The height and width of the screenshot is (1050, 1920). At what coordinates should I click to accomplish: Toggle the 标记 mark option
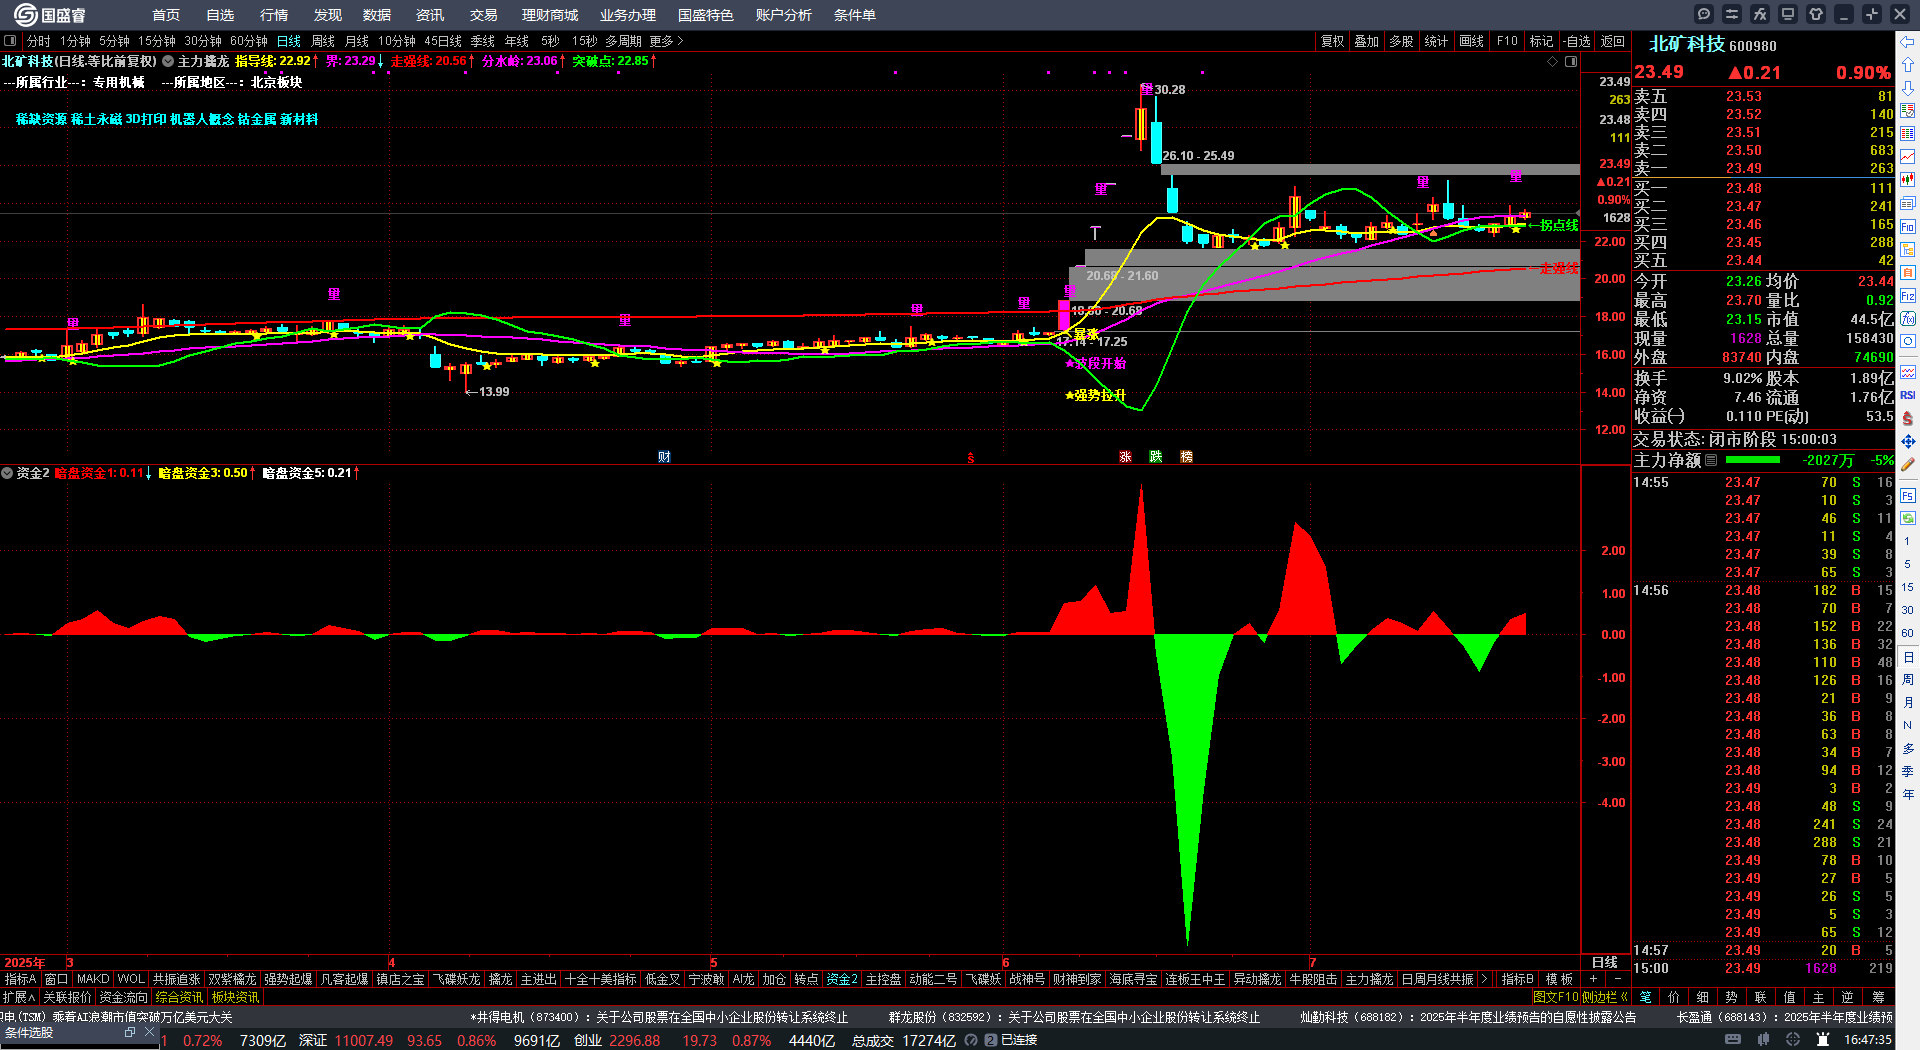click(1542, 41)
